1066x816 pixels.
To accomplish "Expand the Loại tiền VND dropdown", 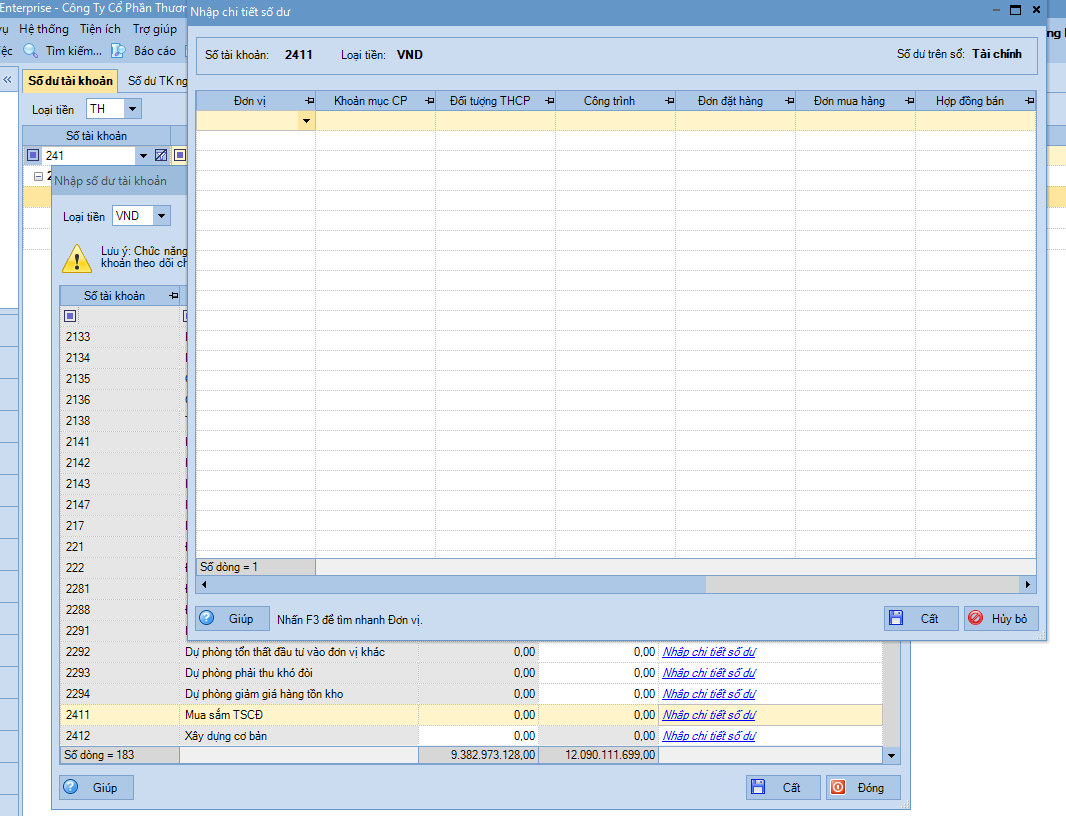I will point(161,216).
